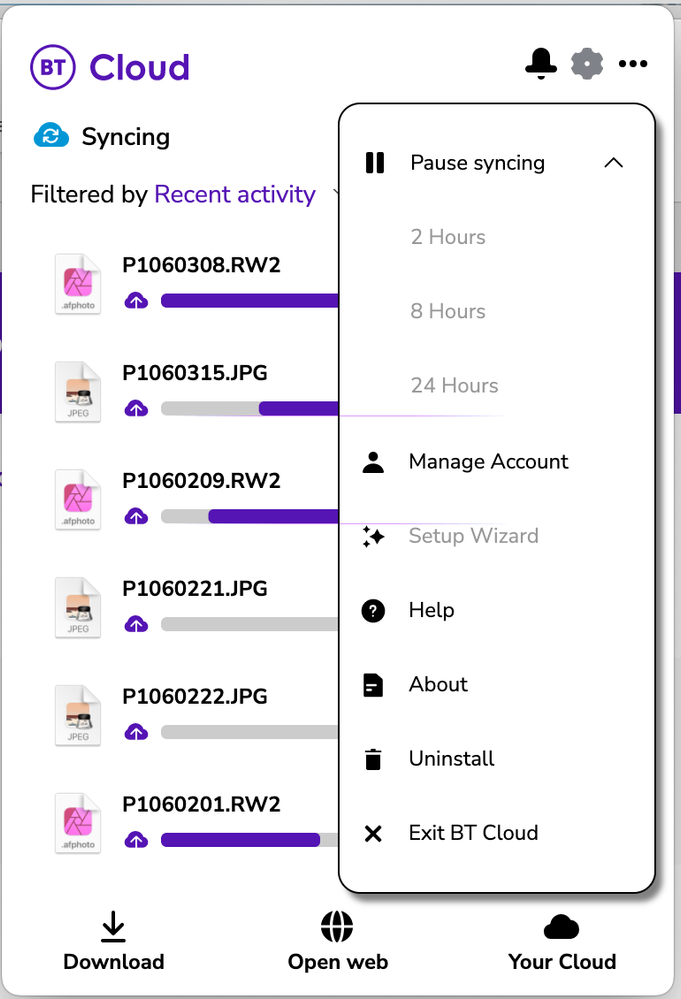Image resolution: width=681 pixels, height=999 pixels.
Task: Click the upload arrow next to P1060308.RW2
Action: pyautogui.click(x=136, y=299)
